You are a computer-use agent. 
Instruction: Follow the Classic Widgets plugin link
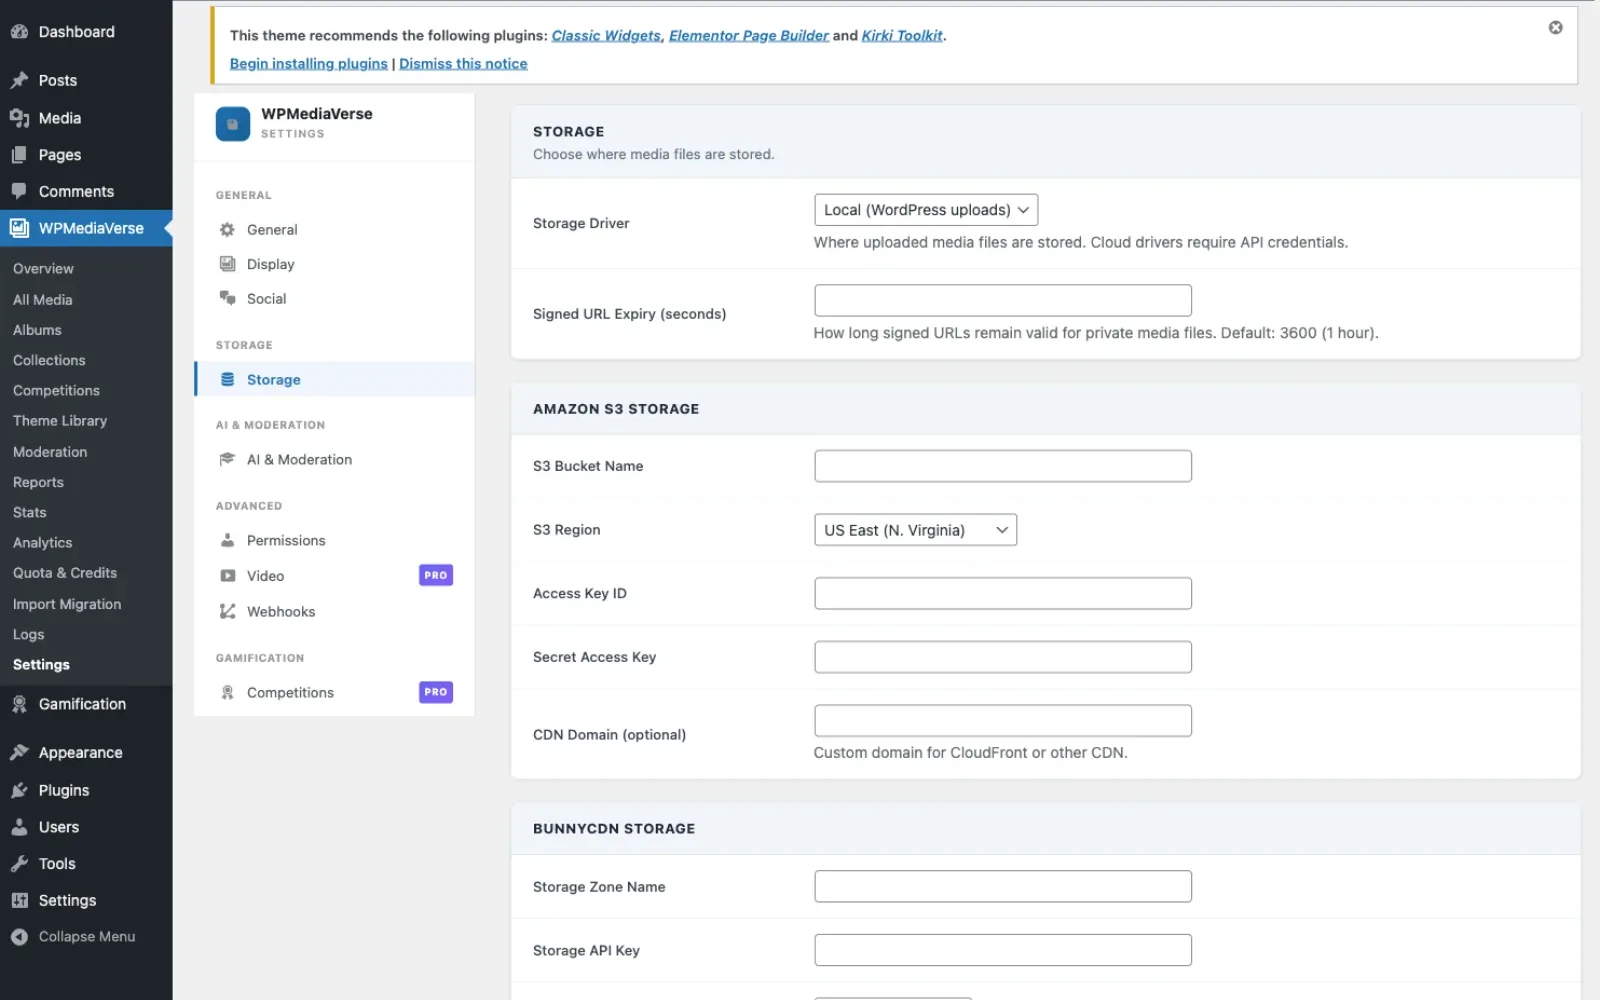click(x=606, y=35)
